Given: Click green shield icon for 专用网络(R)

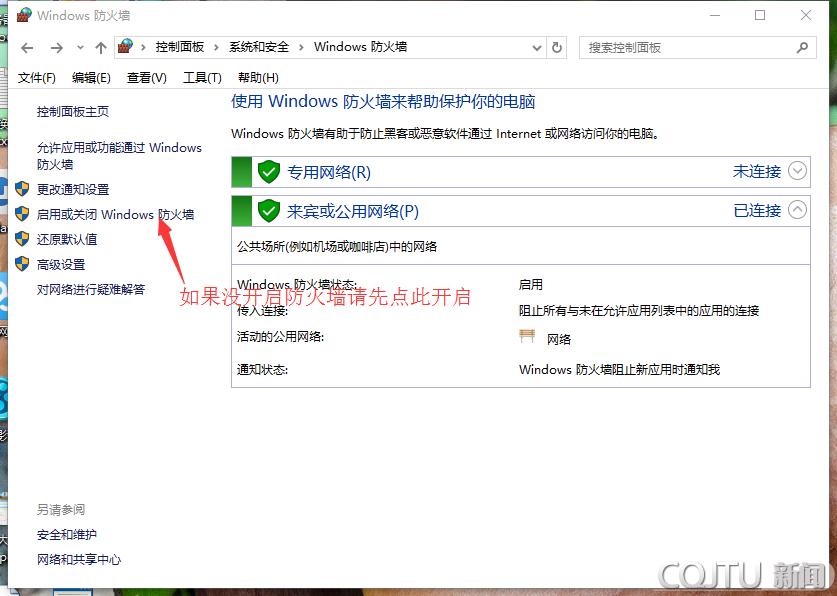Looking at the screenshot, I should point(269,172).
